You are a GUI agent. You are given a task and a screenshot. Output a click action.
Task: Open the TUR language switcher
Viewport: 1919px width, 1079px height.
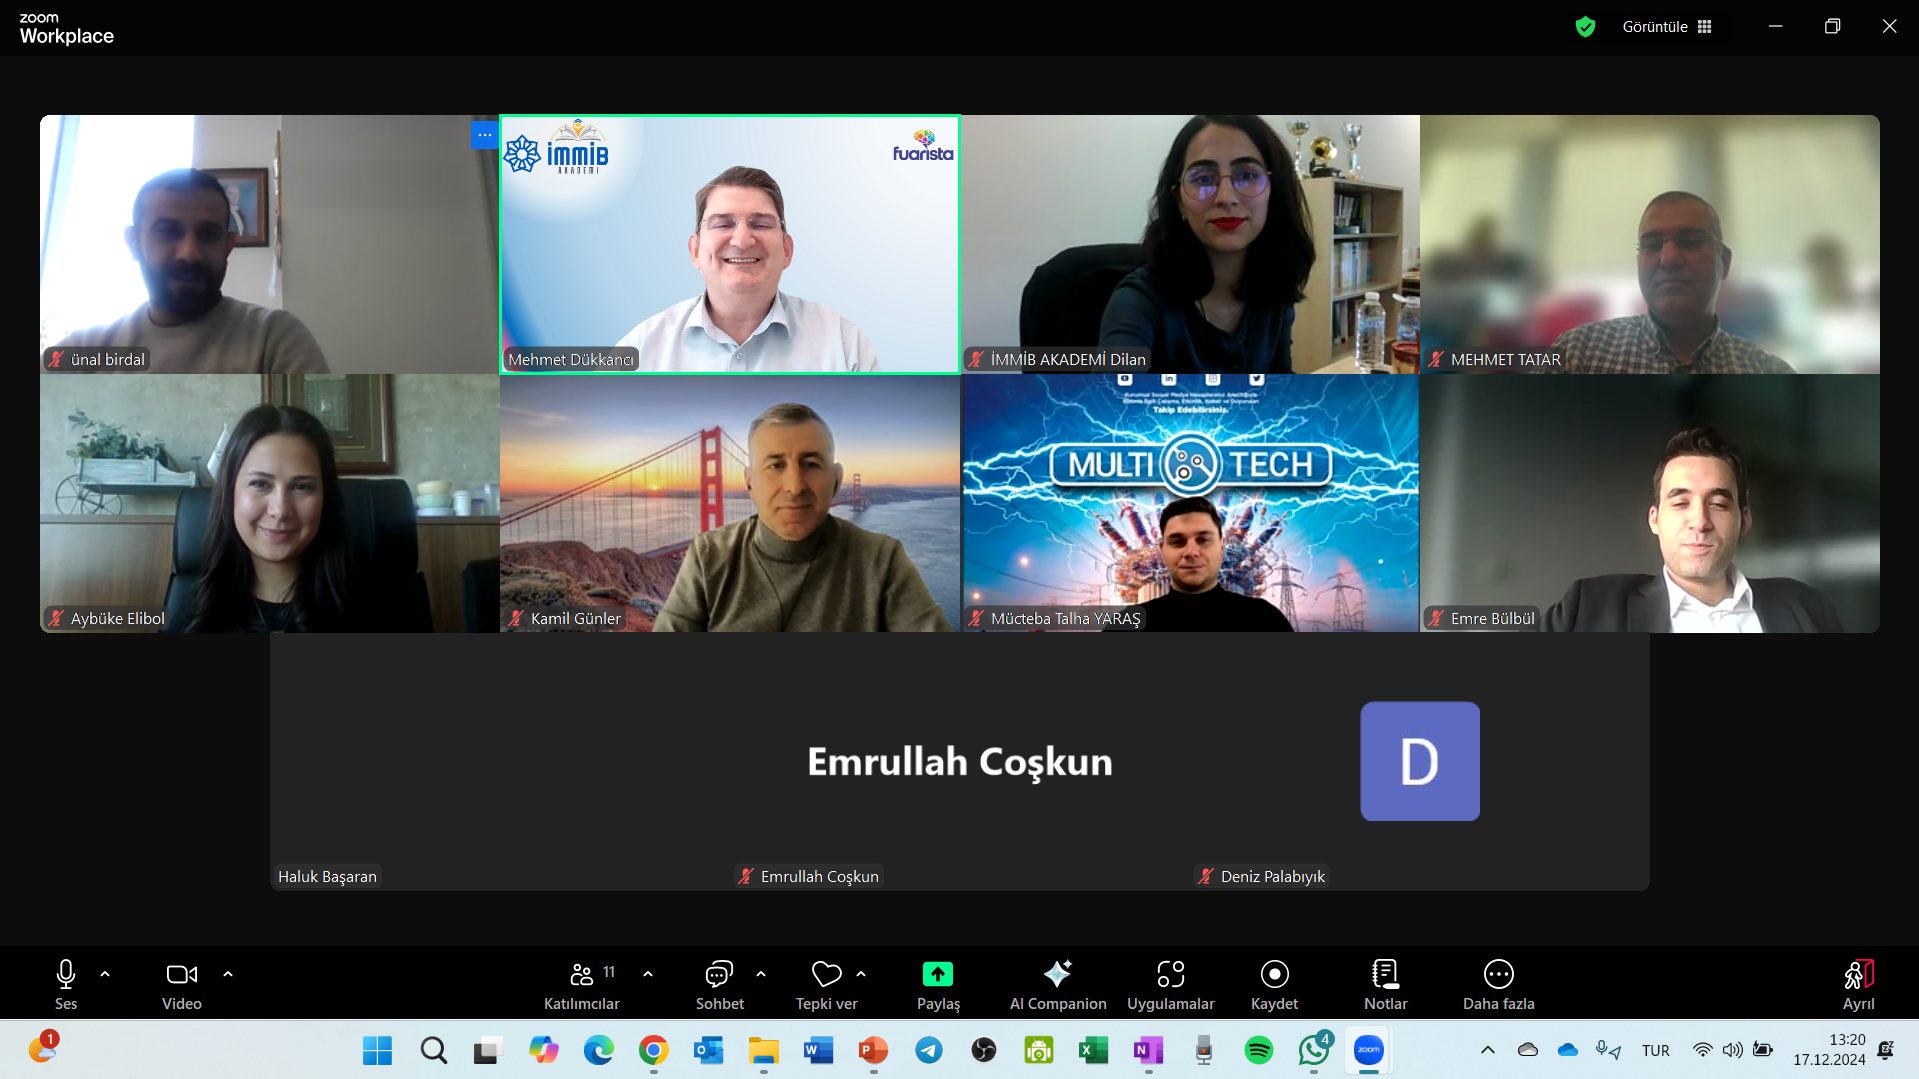click(1655, 1050)
